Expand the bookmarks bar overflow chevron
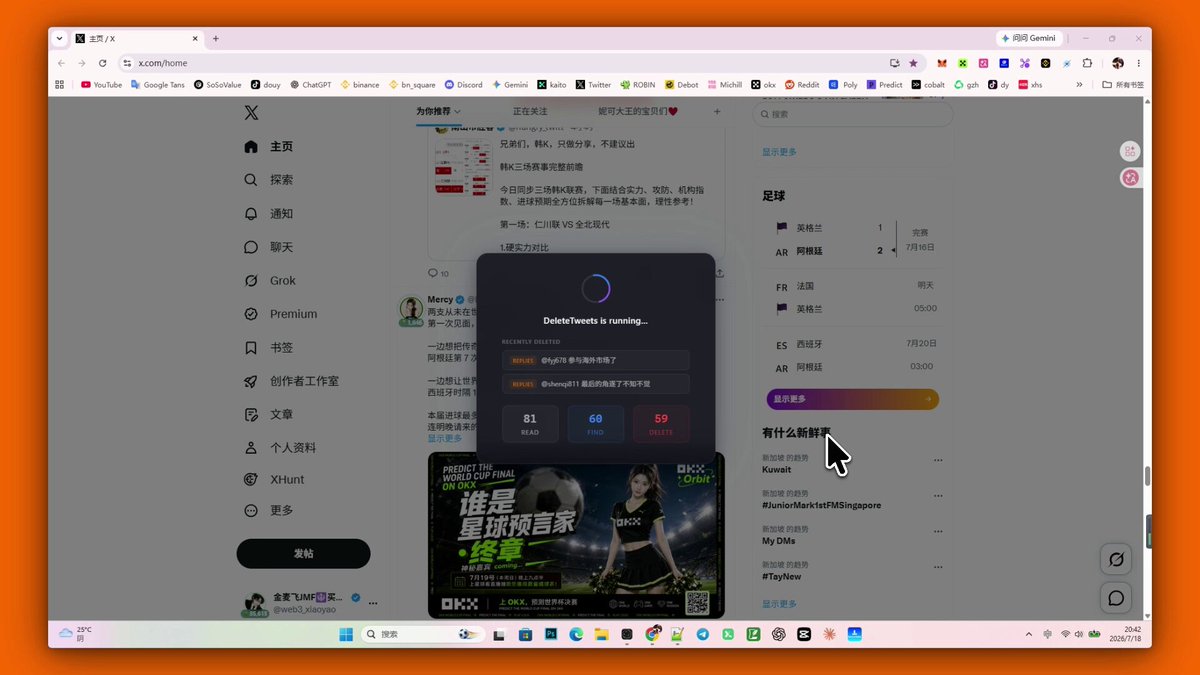This screenshot has height=675, width=1200. [1079, 85]
